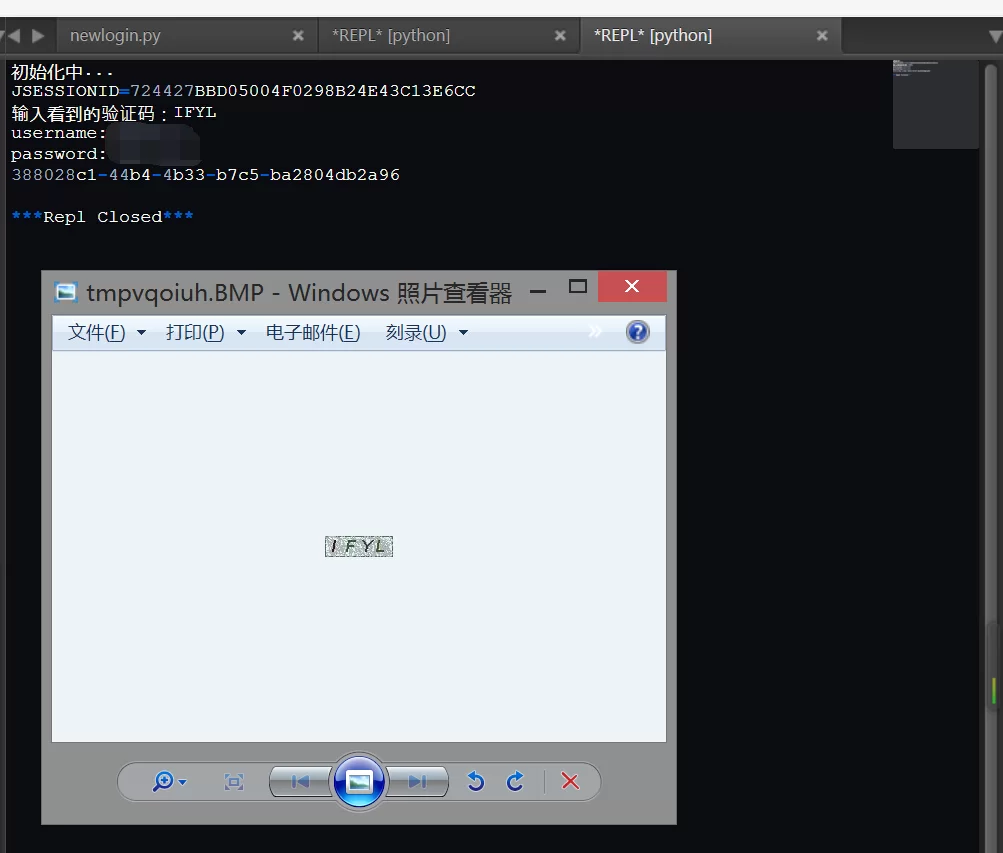Screen dimensions: 1003x853
Task: Click the editor minimap preview
Action: point(935,104)
